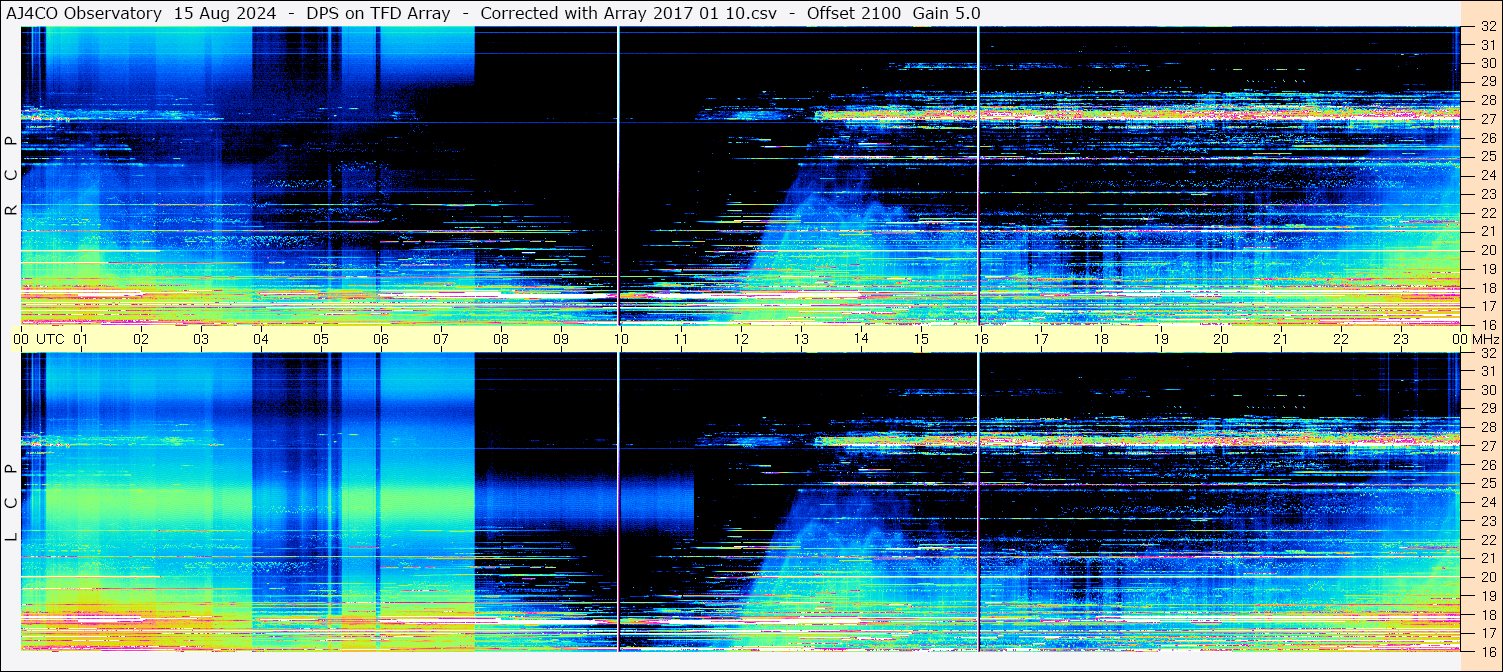Click the "UTC" label on the time axis
The height and width of the screenshot is (672, 1503).
pos(50,339)
